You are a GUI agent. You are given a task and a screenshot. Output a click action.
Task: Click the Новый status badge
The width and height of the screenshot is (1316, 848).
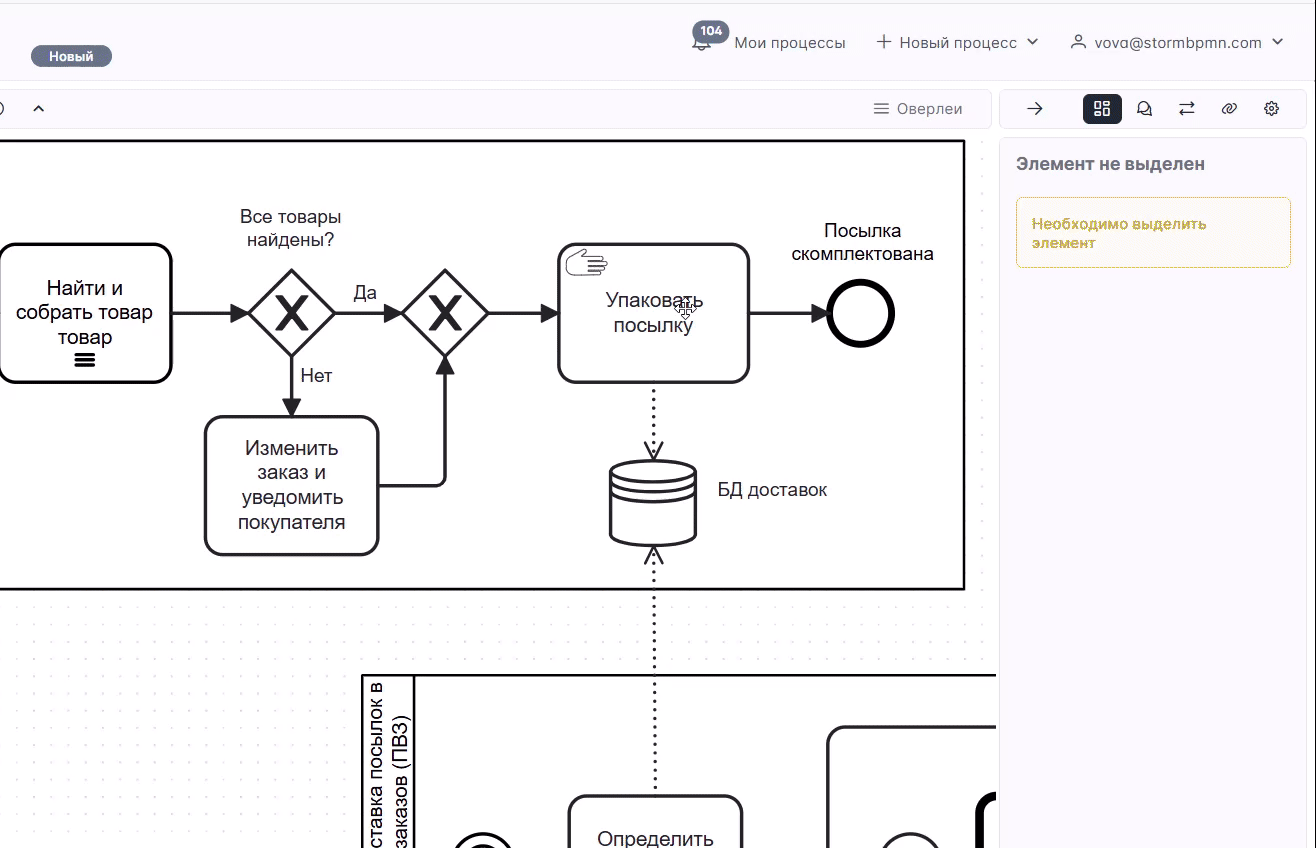click(71, 56)
